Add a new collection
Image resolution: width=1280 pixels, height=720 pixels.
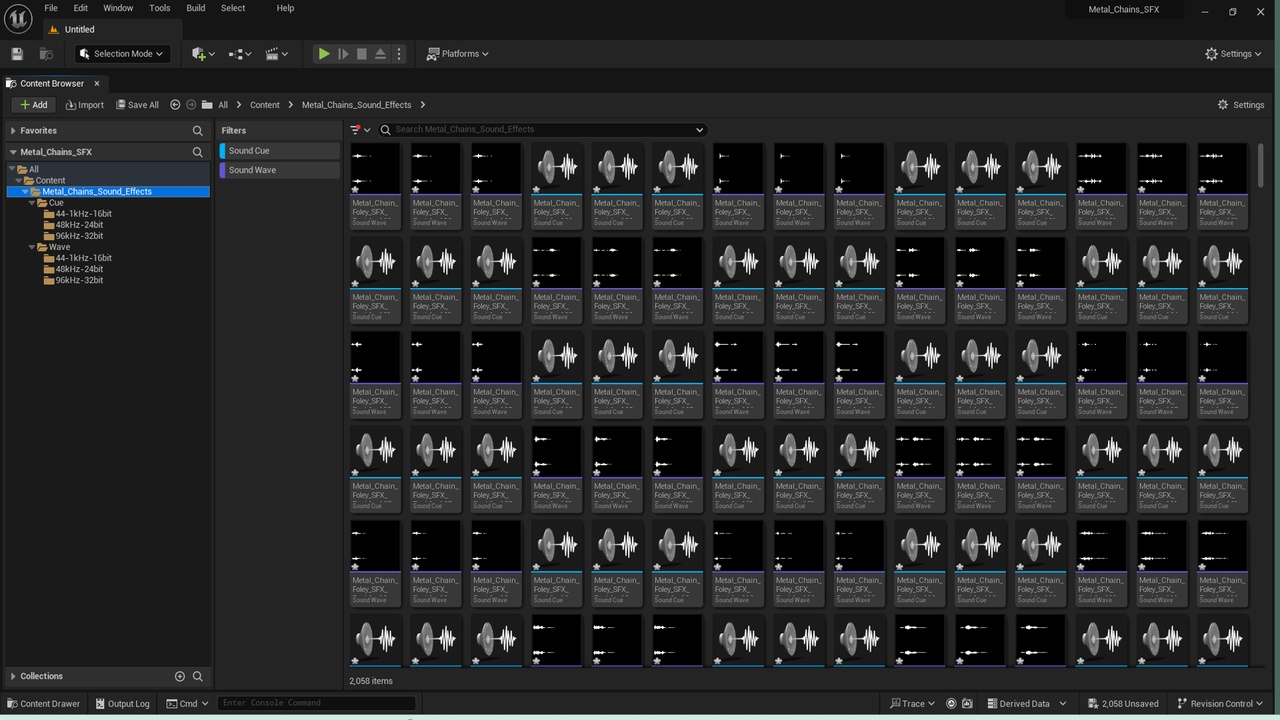(x=180, y=676)
